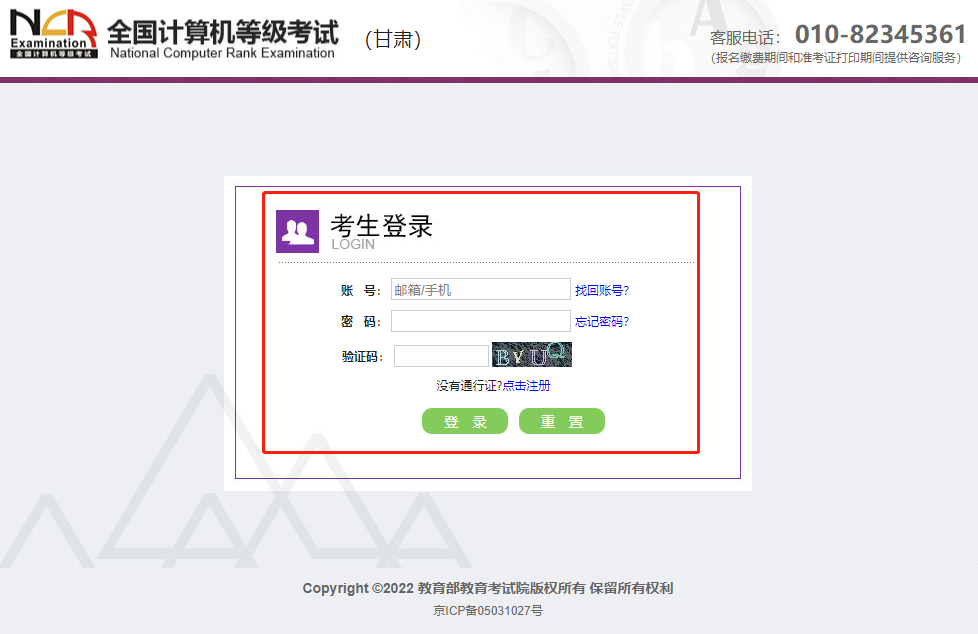Click the (甘肃) province label
Image resolution: width=978 pixels, height=634 pixels.
point(393,39)
